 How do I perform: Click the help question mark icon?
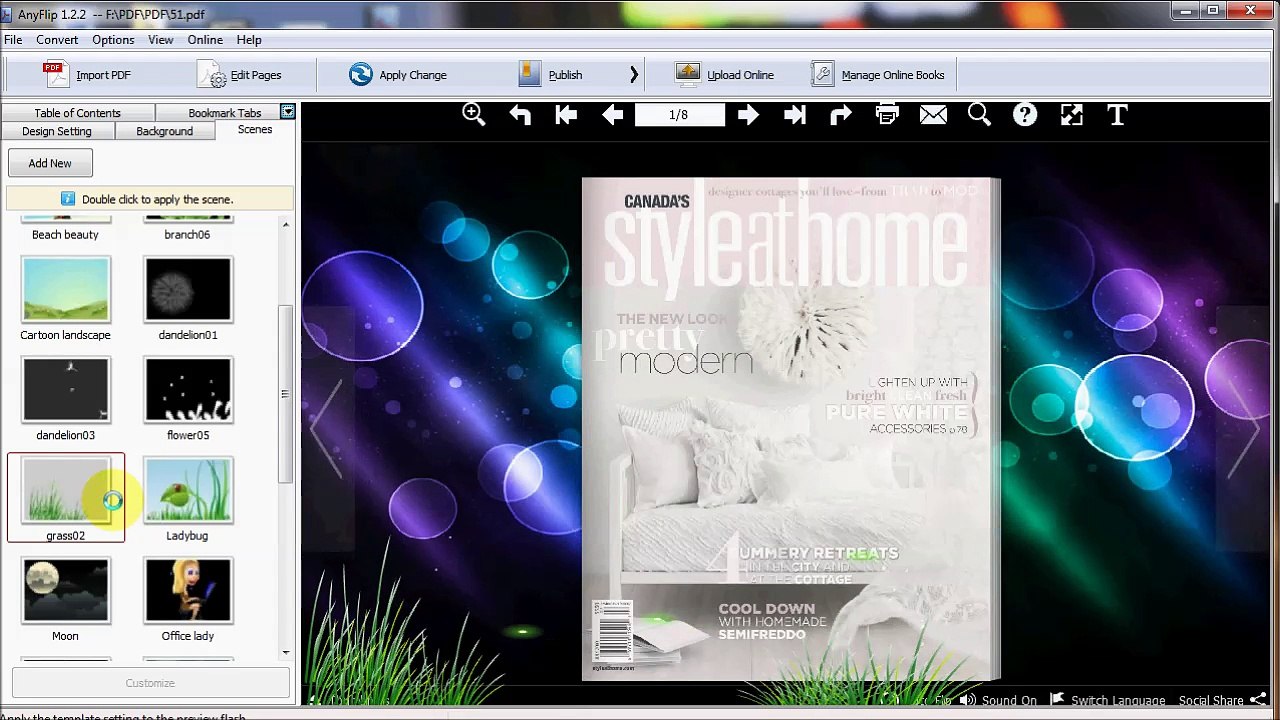1025,115
